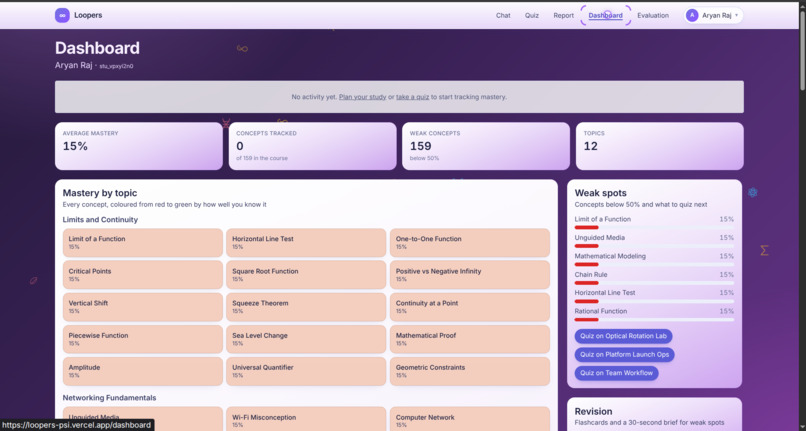806x431 pixels.
Task: Go to the Report tab
Action: (x=563, y=15)
